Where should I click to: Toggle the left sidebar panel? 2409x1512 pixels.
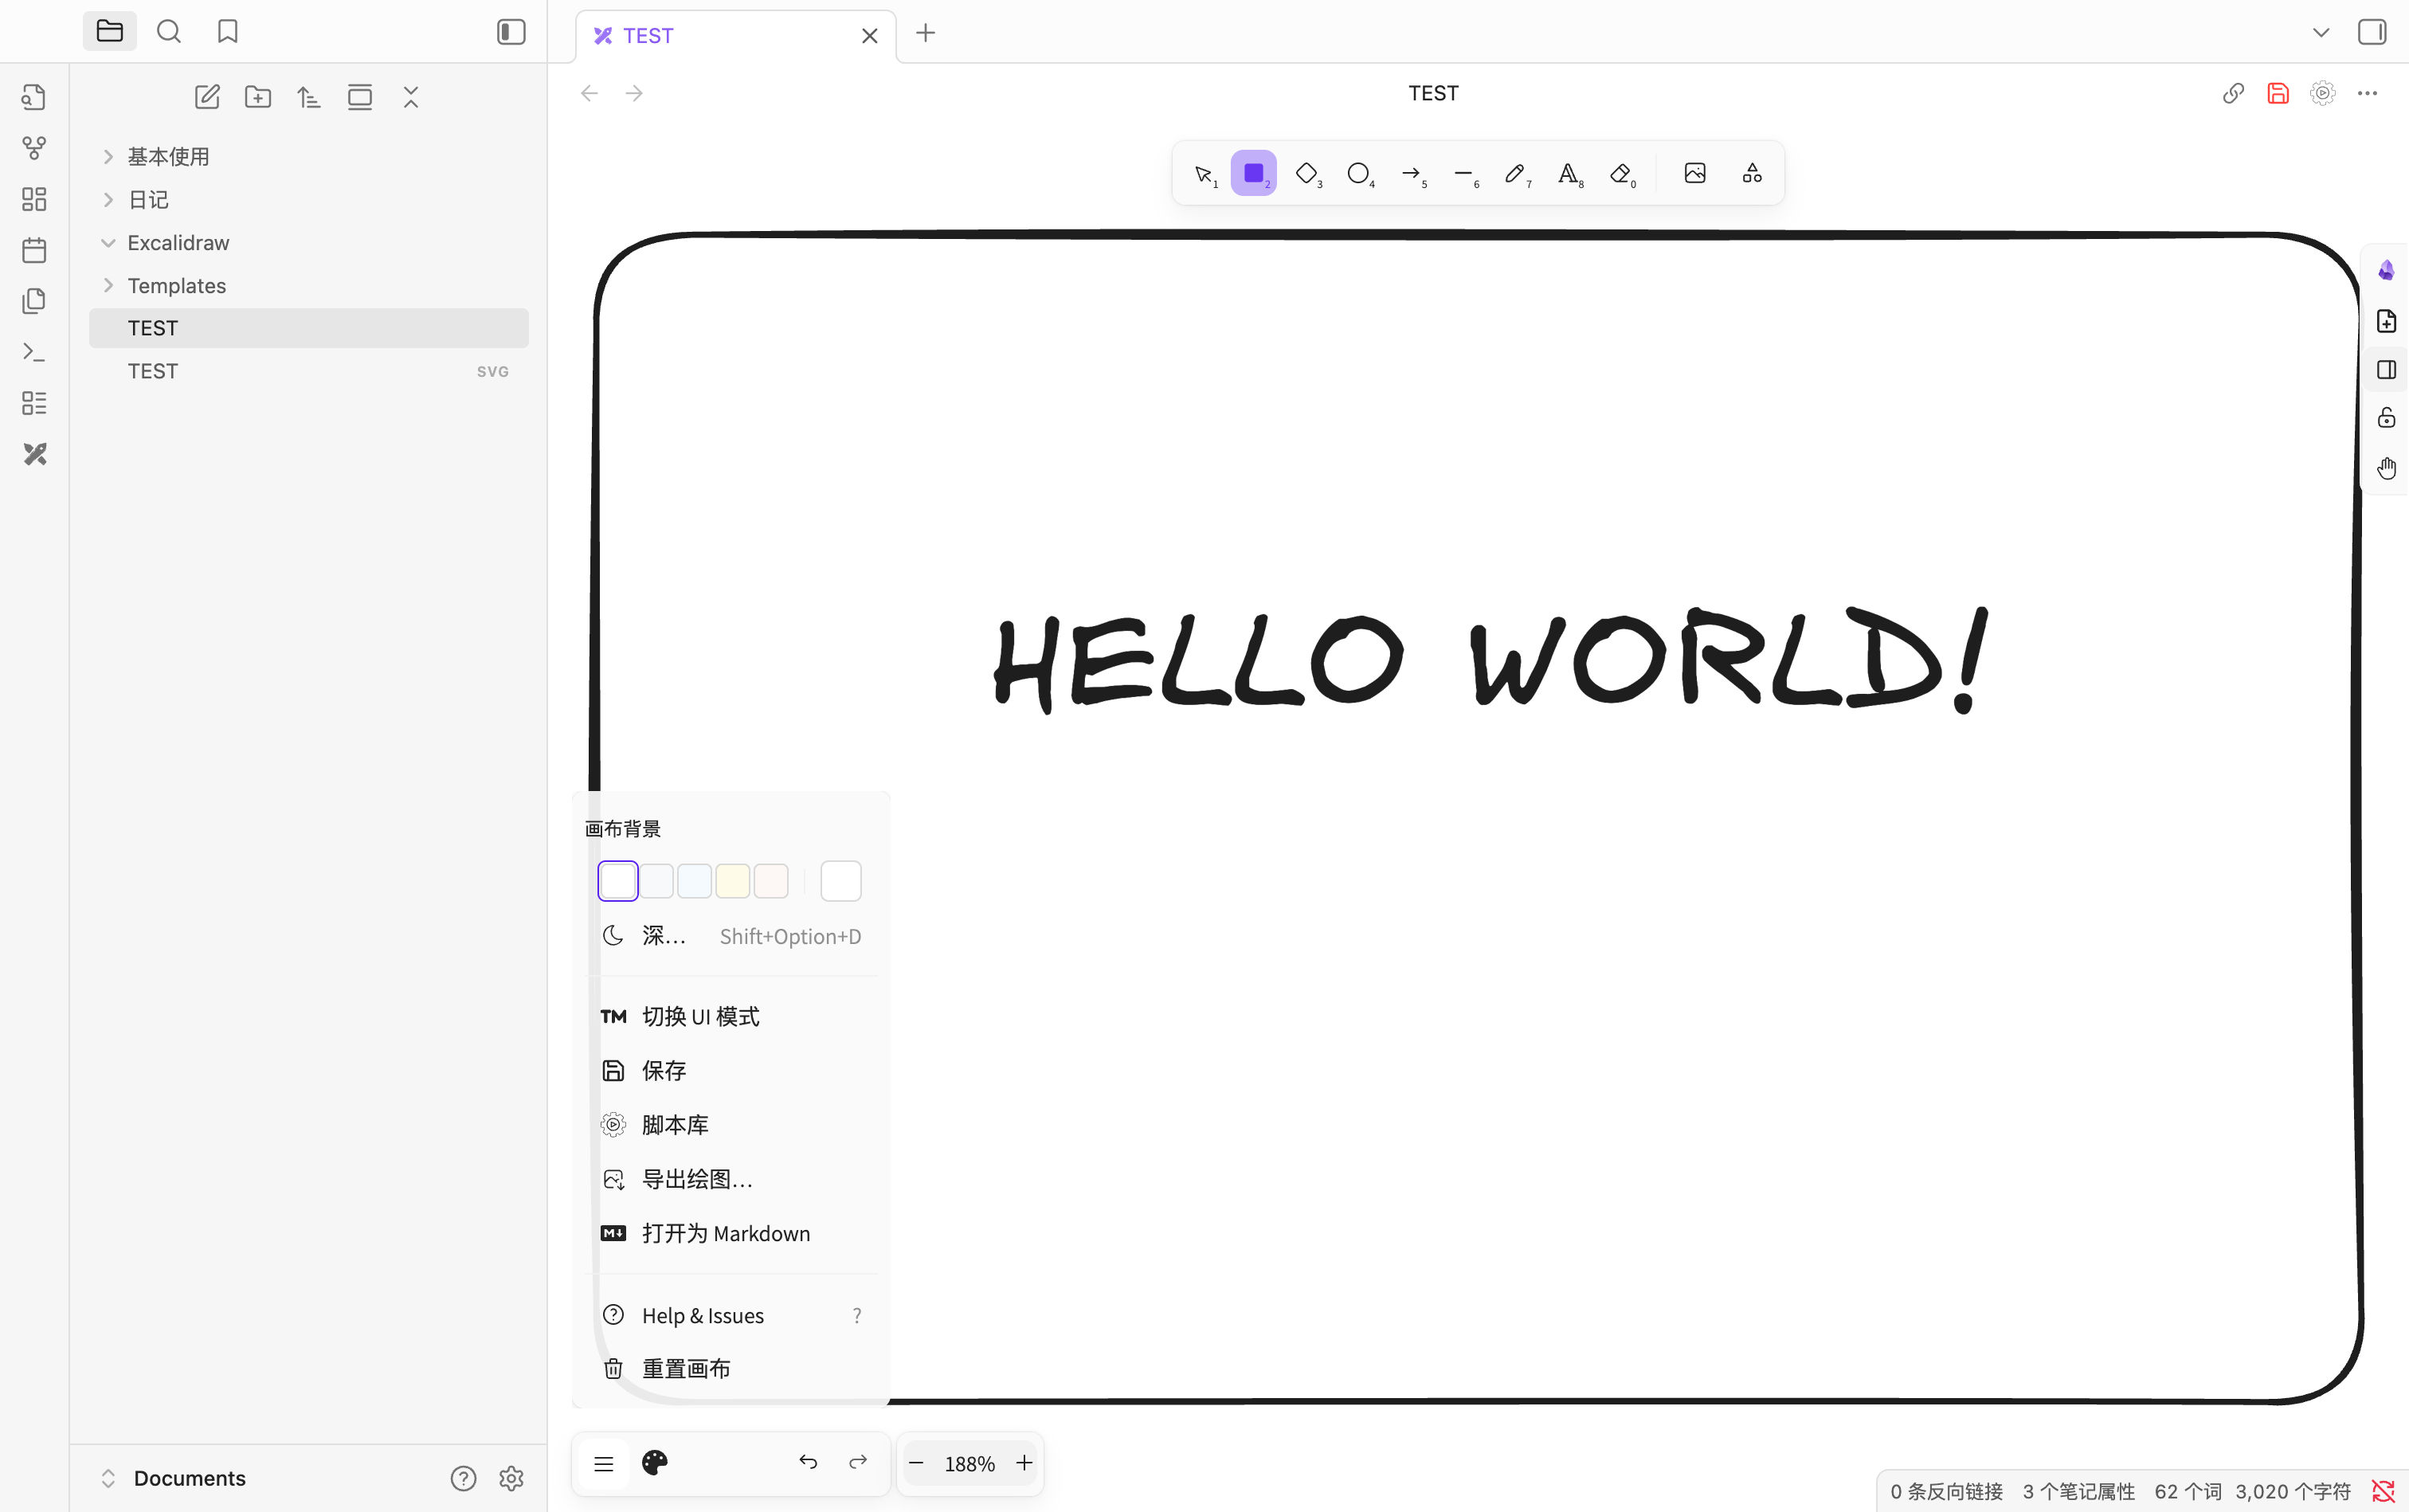(x=511, y=32)
